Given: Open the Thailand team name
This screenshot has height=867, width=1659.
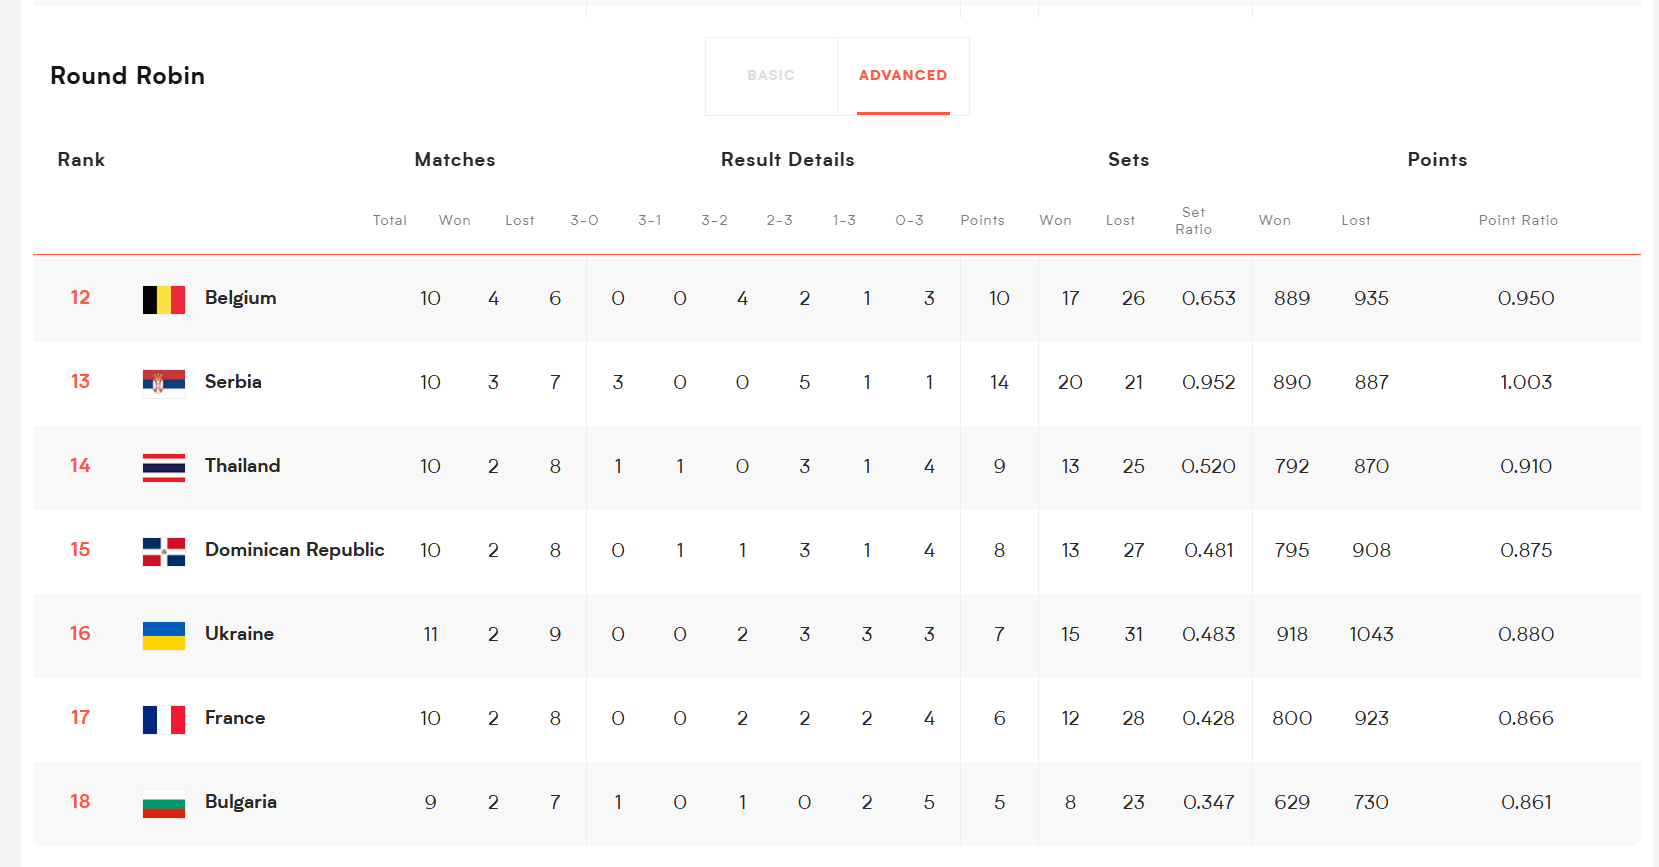Looking at the screenshot, I should (x=242, y=466).
